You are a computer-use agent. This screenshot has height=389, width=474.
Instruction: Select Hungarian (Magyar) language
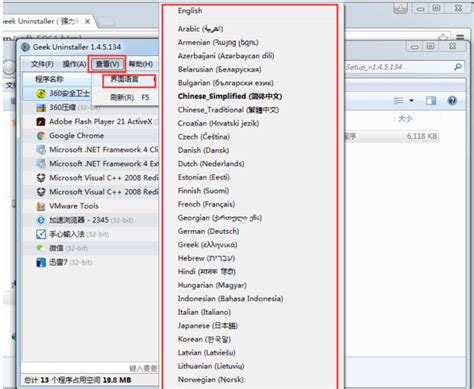point(212,285)
